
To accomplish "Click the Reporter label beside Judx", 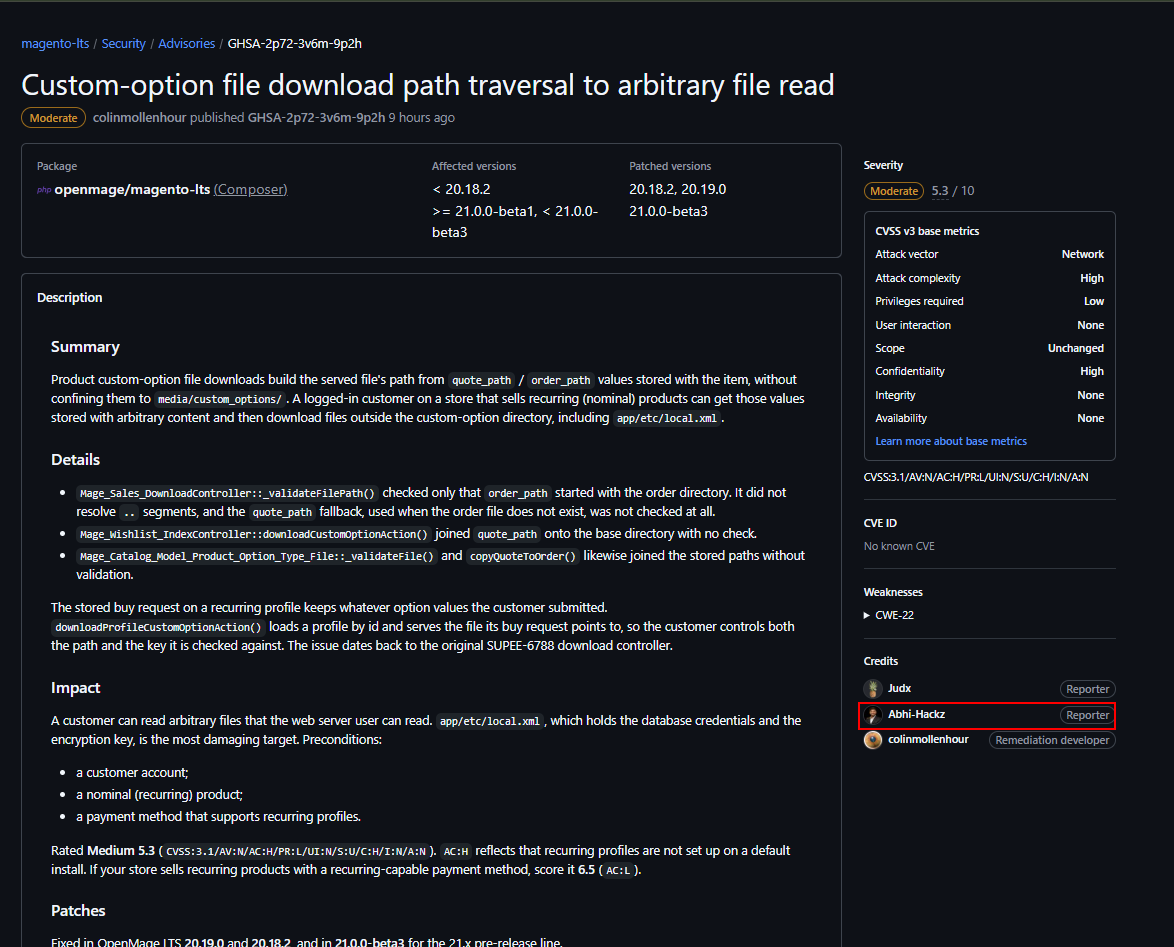I will pos(1087,689).
